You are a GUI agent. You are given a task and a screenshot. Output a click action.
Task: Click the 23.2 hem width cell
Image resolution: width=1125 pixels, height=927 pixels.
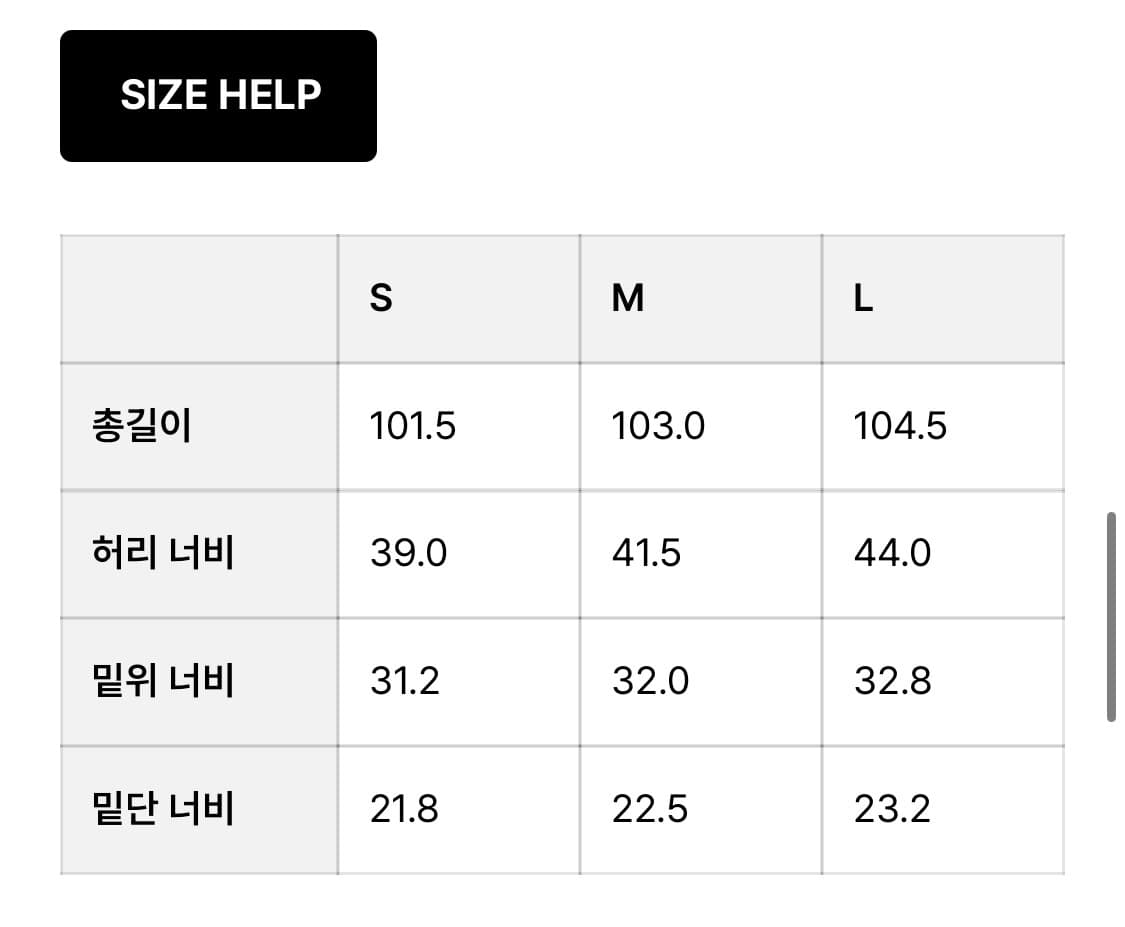point(890,808)
